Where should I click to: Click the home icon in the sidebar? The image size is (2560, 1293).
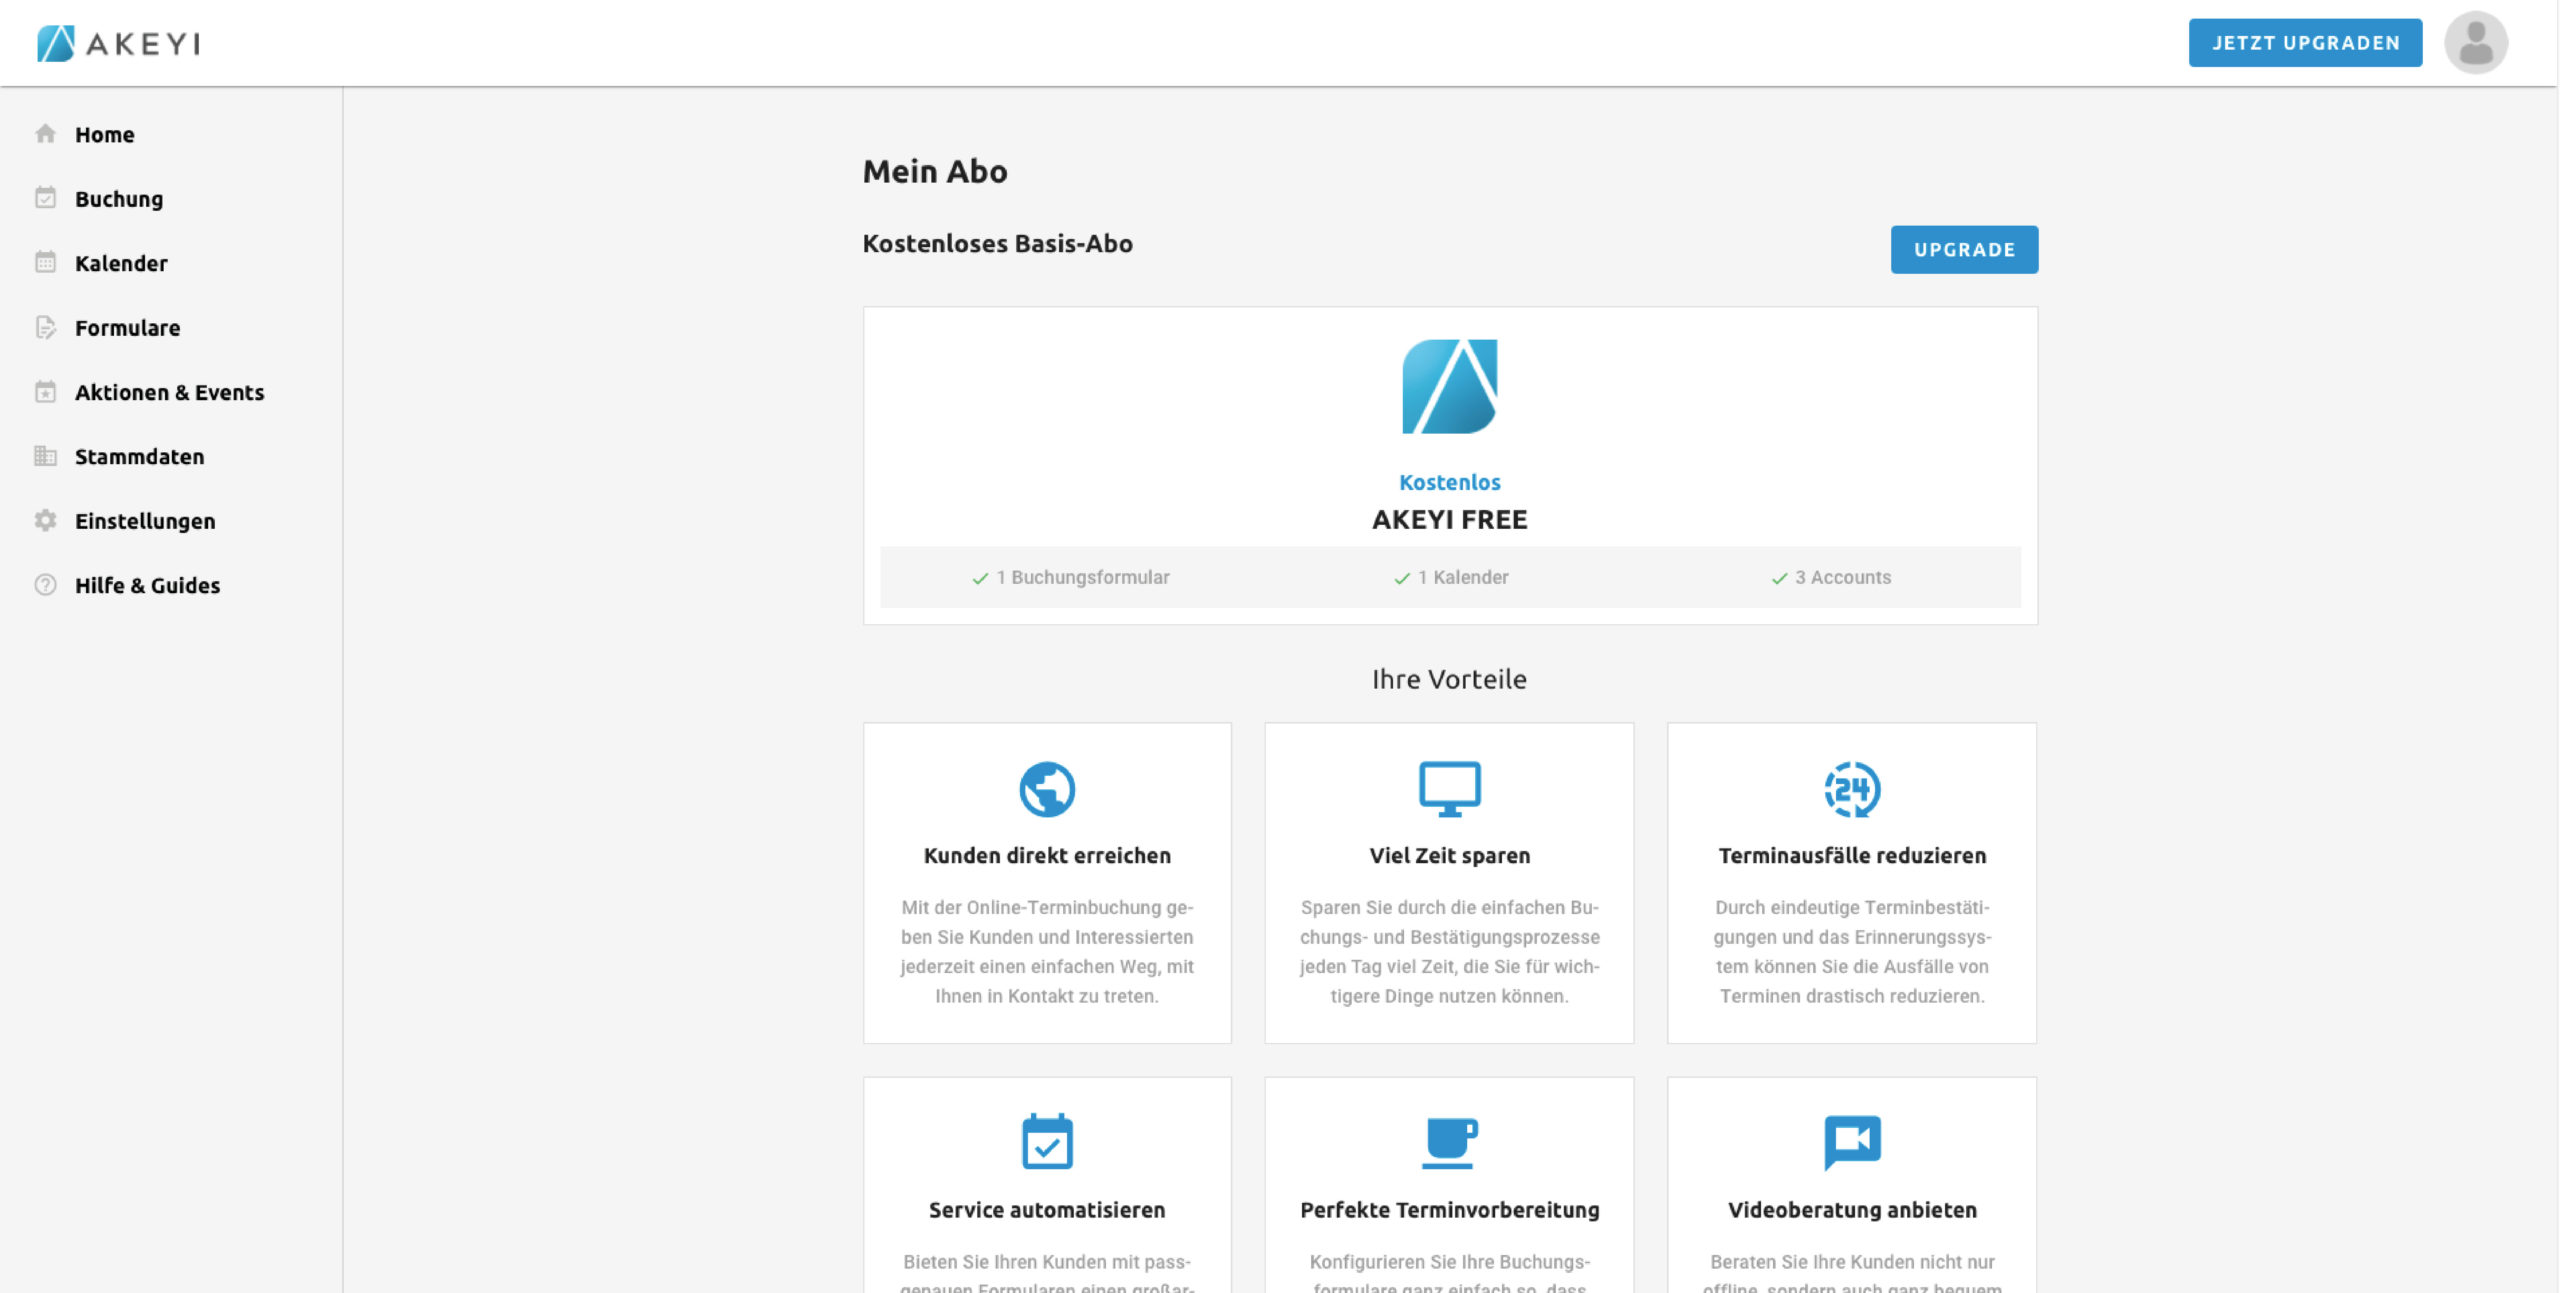click(x=45, y=134)
